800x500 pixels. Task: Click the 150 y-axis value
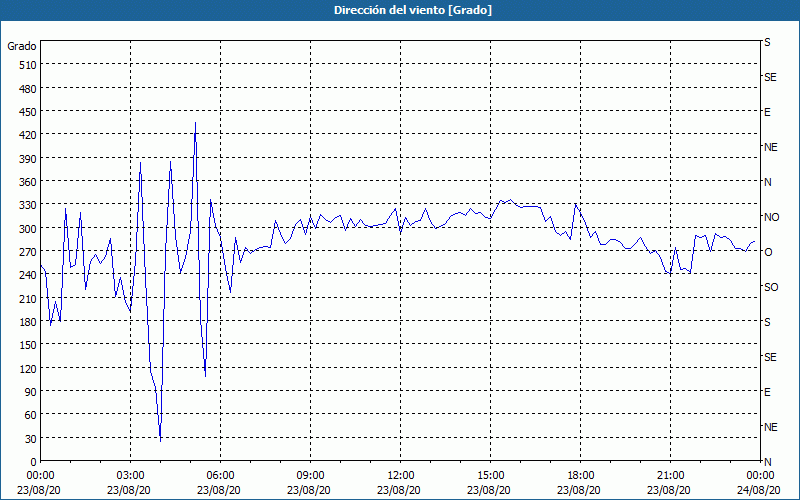[x=28, y=345]
